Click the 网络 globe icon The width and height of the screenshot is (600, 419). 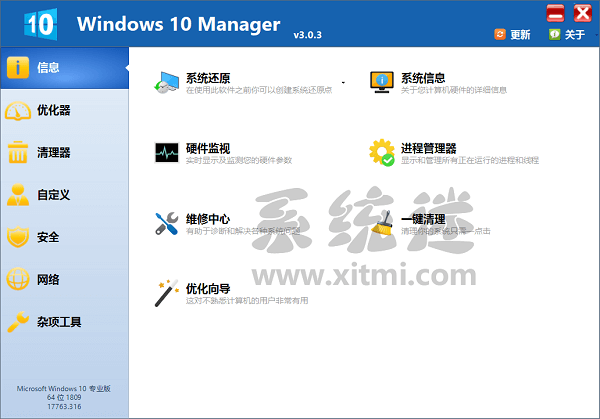(x=18, y=279)
